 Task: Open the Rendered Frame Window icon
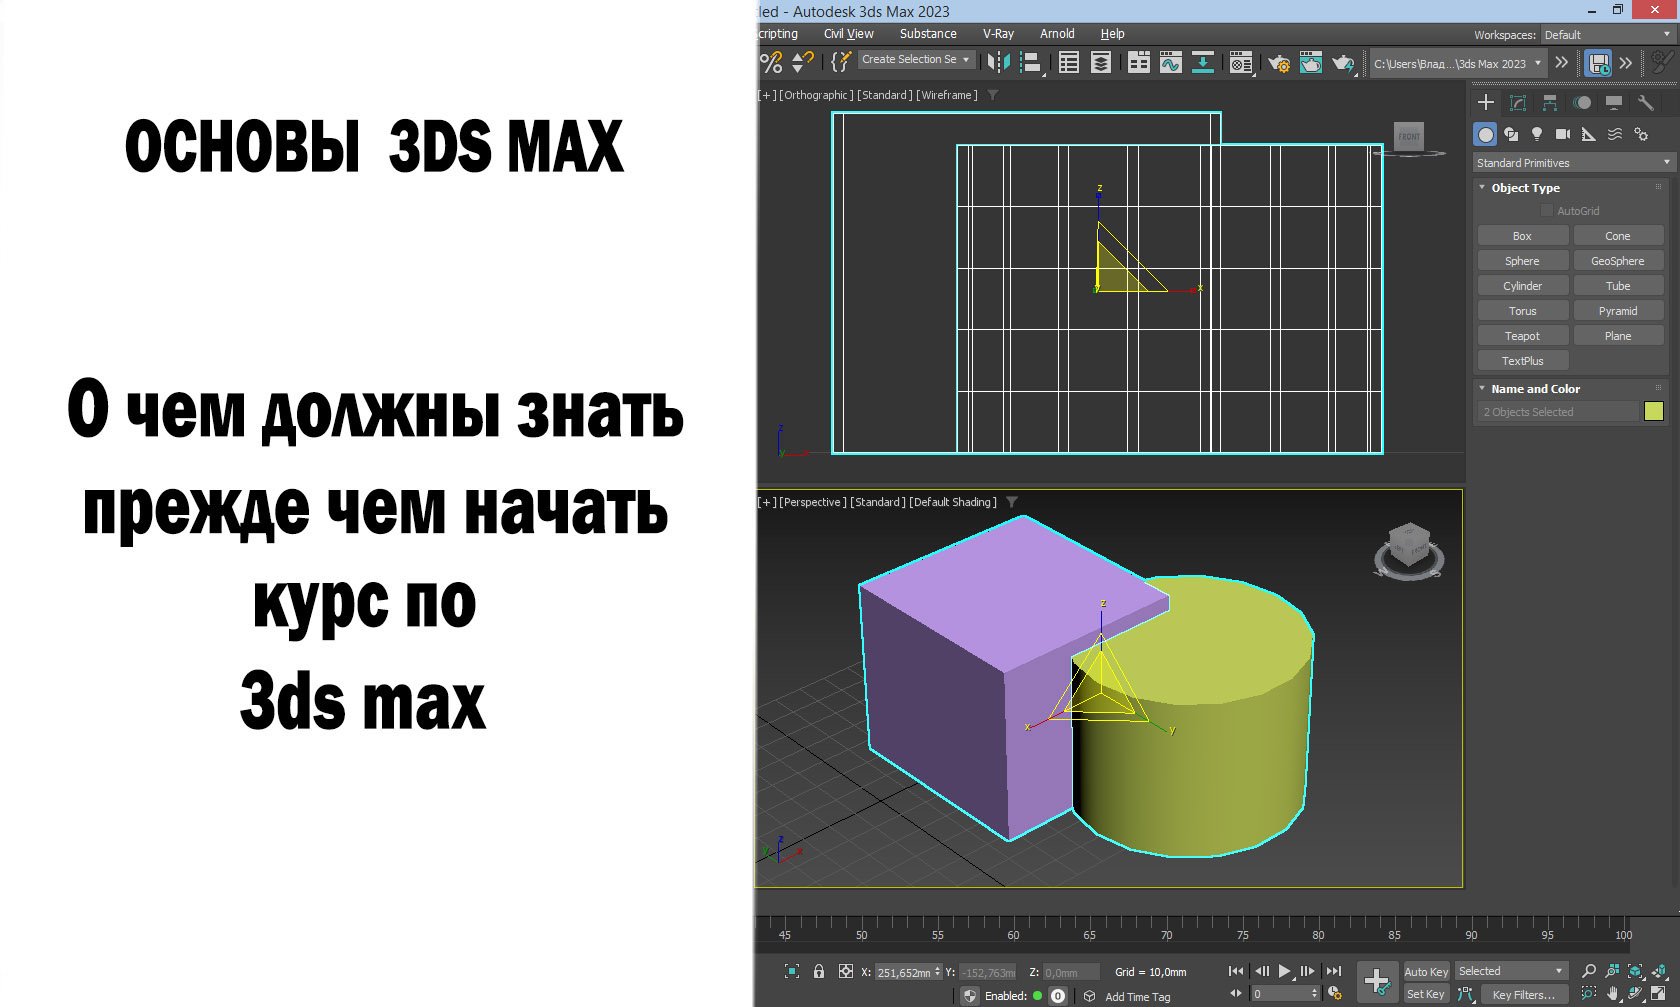(1311, 63)
